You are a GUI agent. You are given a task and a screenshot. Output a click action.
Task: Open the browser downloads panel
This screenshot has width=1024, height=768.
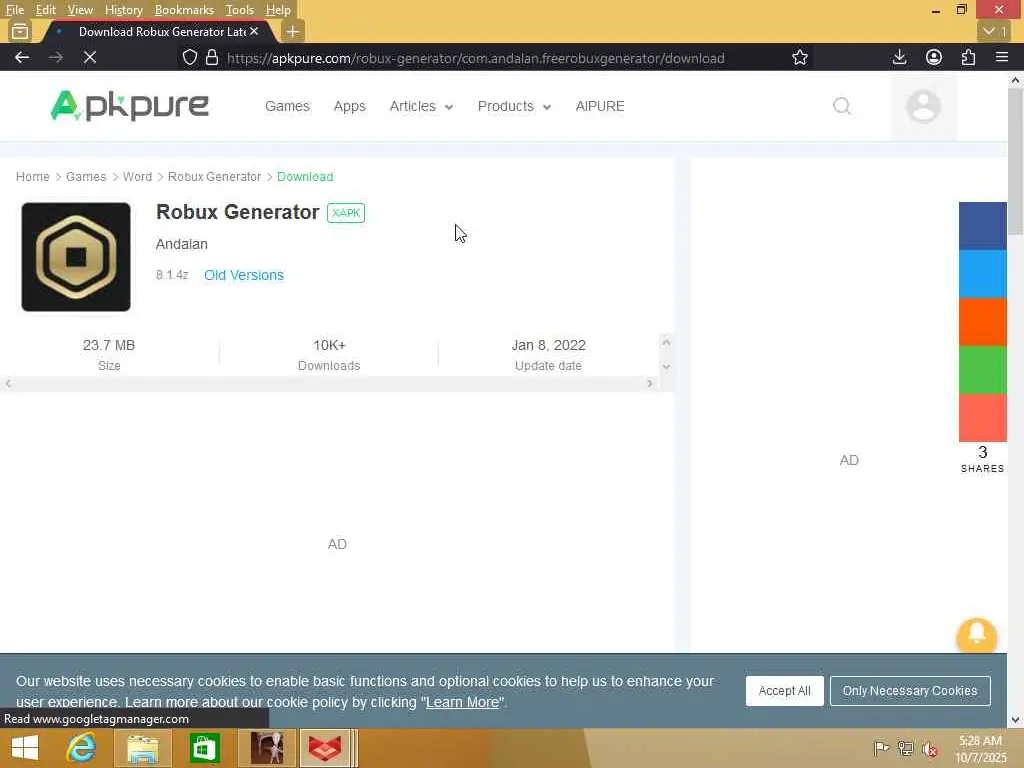899,57
